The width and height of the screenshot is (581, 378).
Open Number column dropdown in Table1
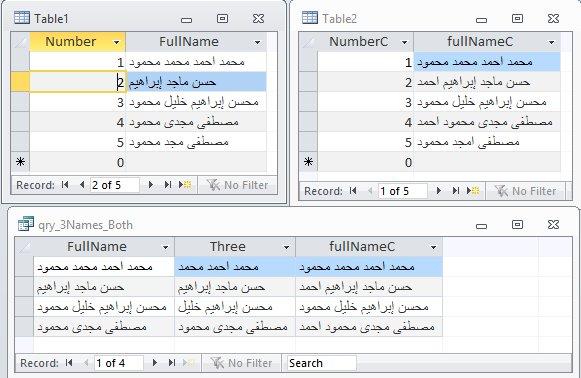(x=116, y=42)
